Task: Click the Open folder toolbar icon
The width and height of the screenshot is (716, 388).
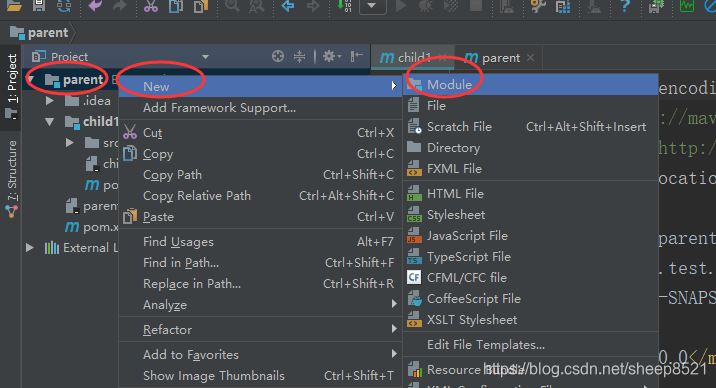Action: point(14,5)
